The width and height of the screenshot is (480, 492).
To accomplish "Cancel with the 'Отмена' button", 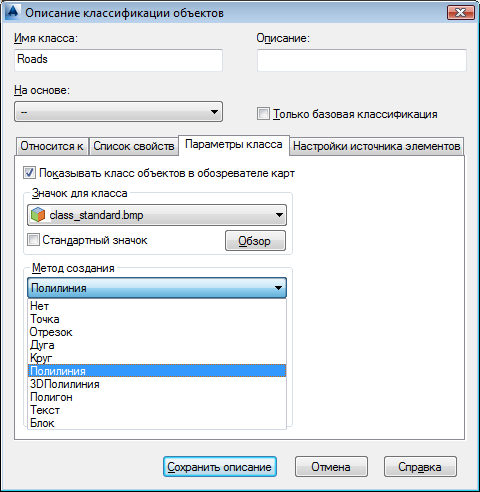I will (331, 467).
